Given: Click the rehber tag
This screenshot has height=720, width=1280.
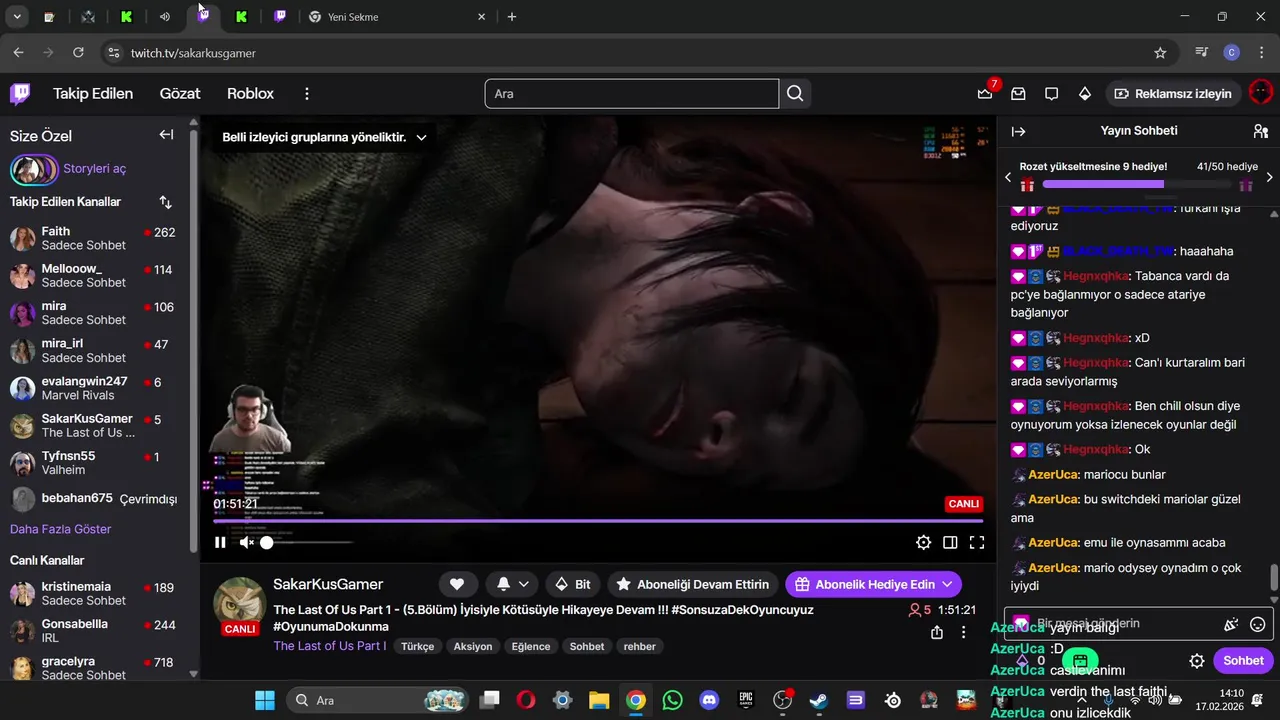Looking at the screenshot, I should click(x=640, y=646).
